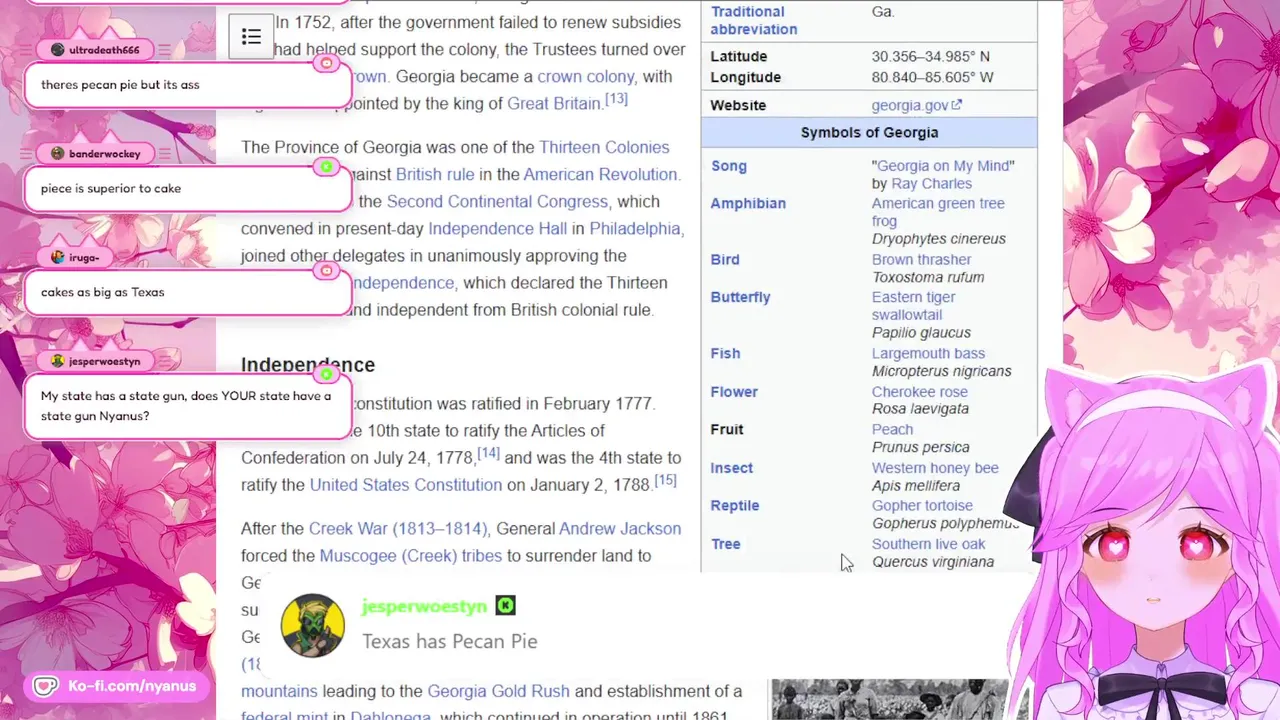
Task: Open the British rule link
Action: coord(435,174)
